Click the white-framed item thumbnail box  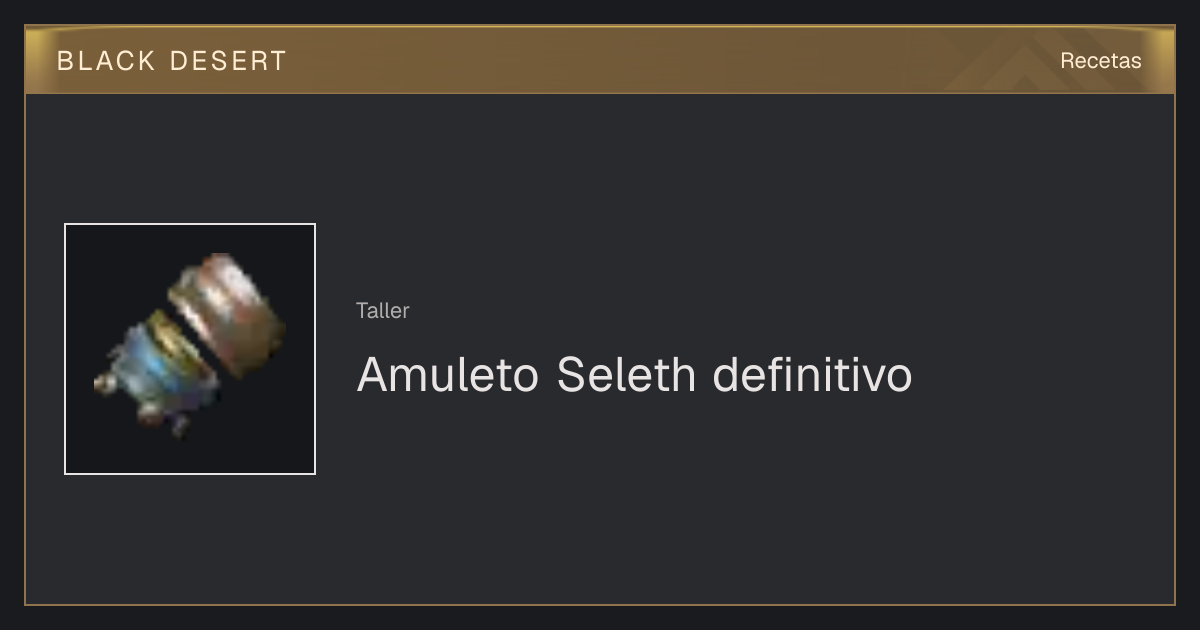click(x=190, y=349)
